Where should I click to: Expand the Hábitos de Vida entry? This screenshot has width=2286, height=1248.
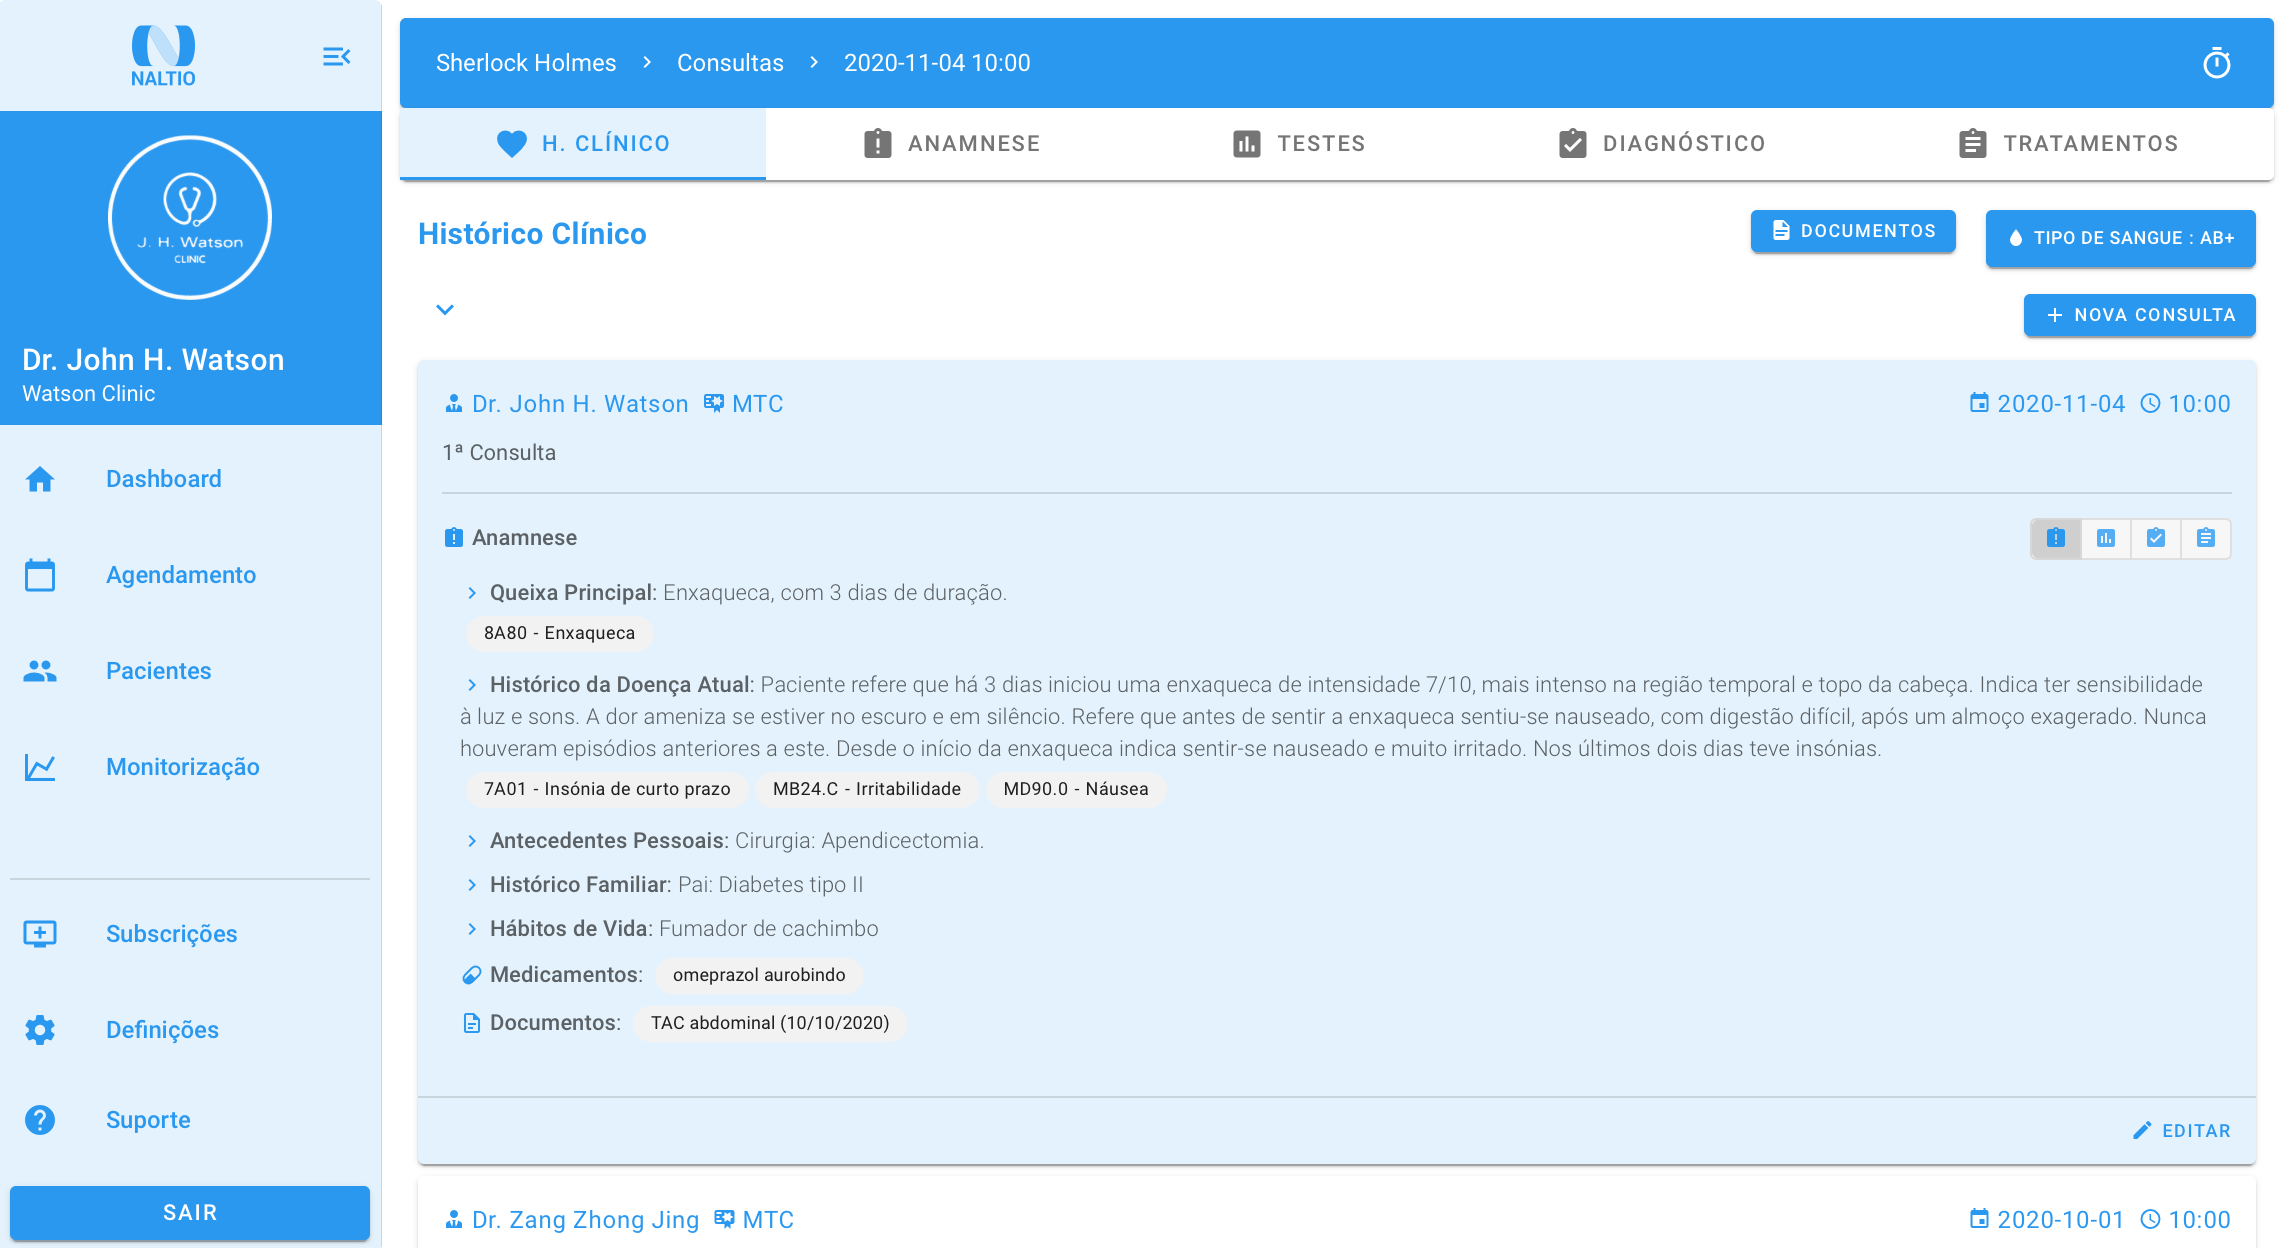472,929
